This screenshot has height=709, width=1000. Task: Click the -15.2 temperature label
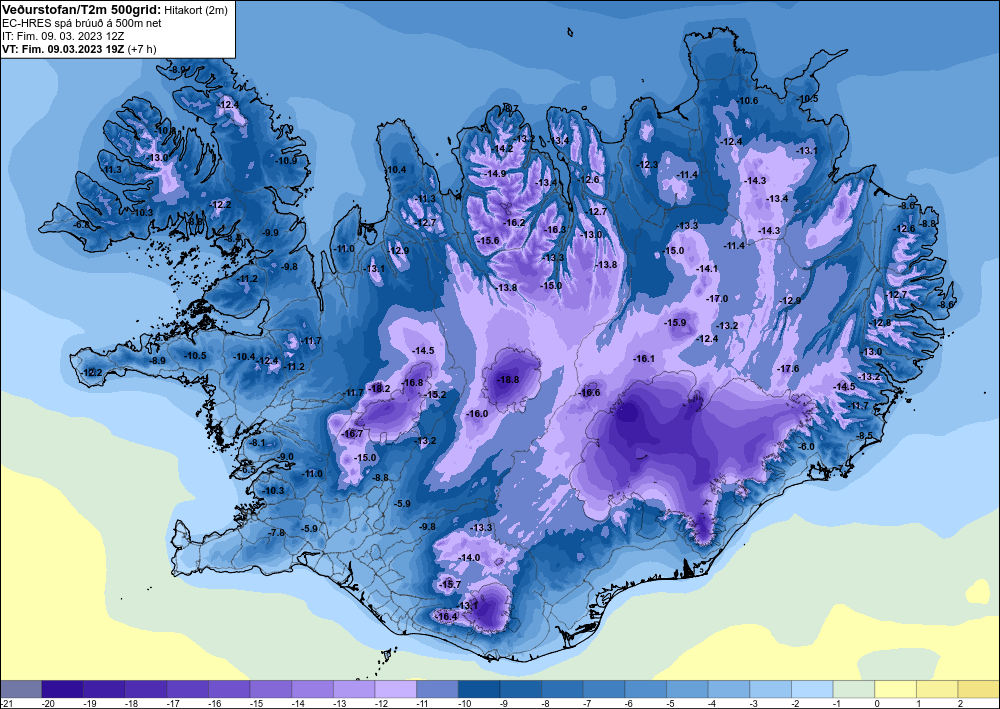click(436, 395)
